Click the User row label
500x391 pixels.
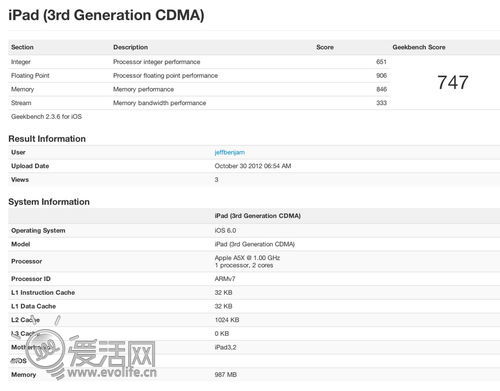(x=18, y=152)
